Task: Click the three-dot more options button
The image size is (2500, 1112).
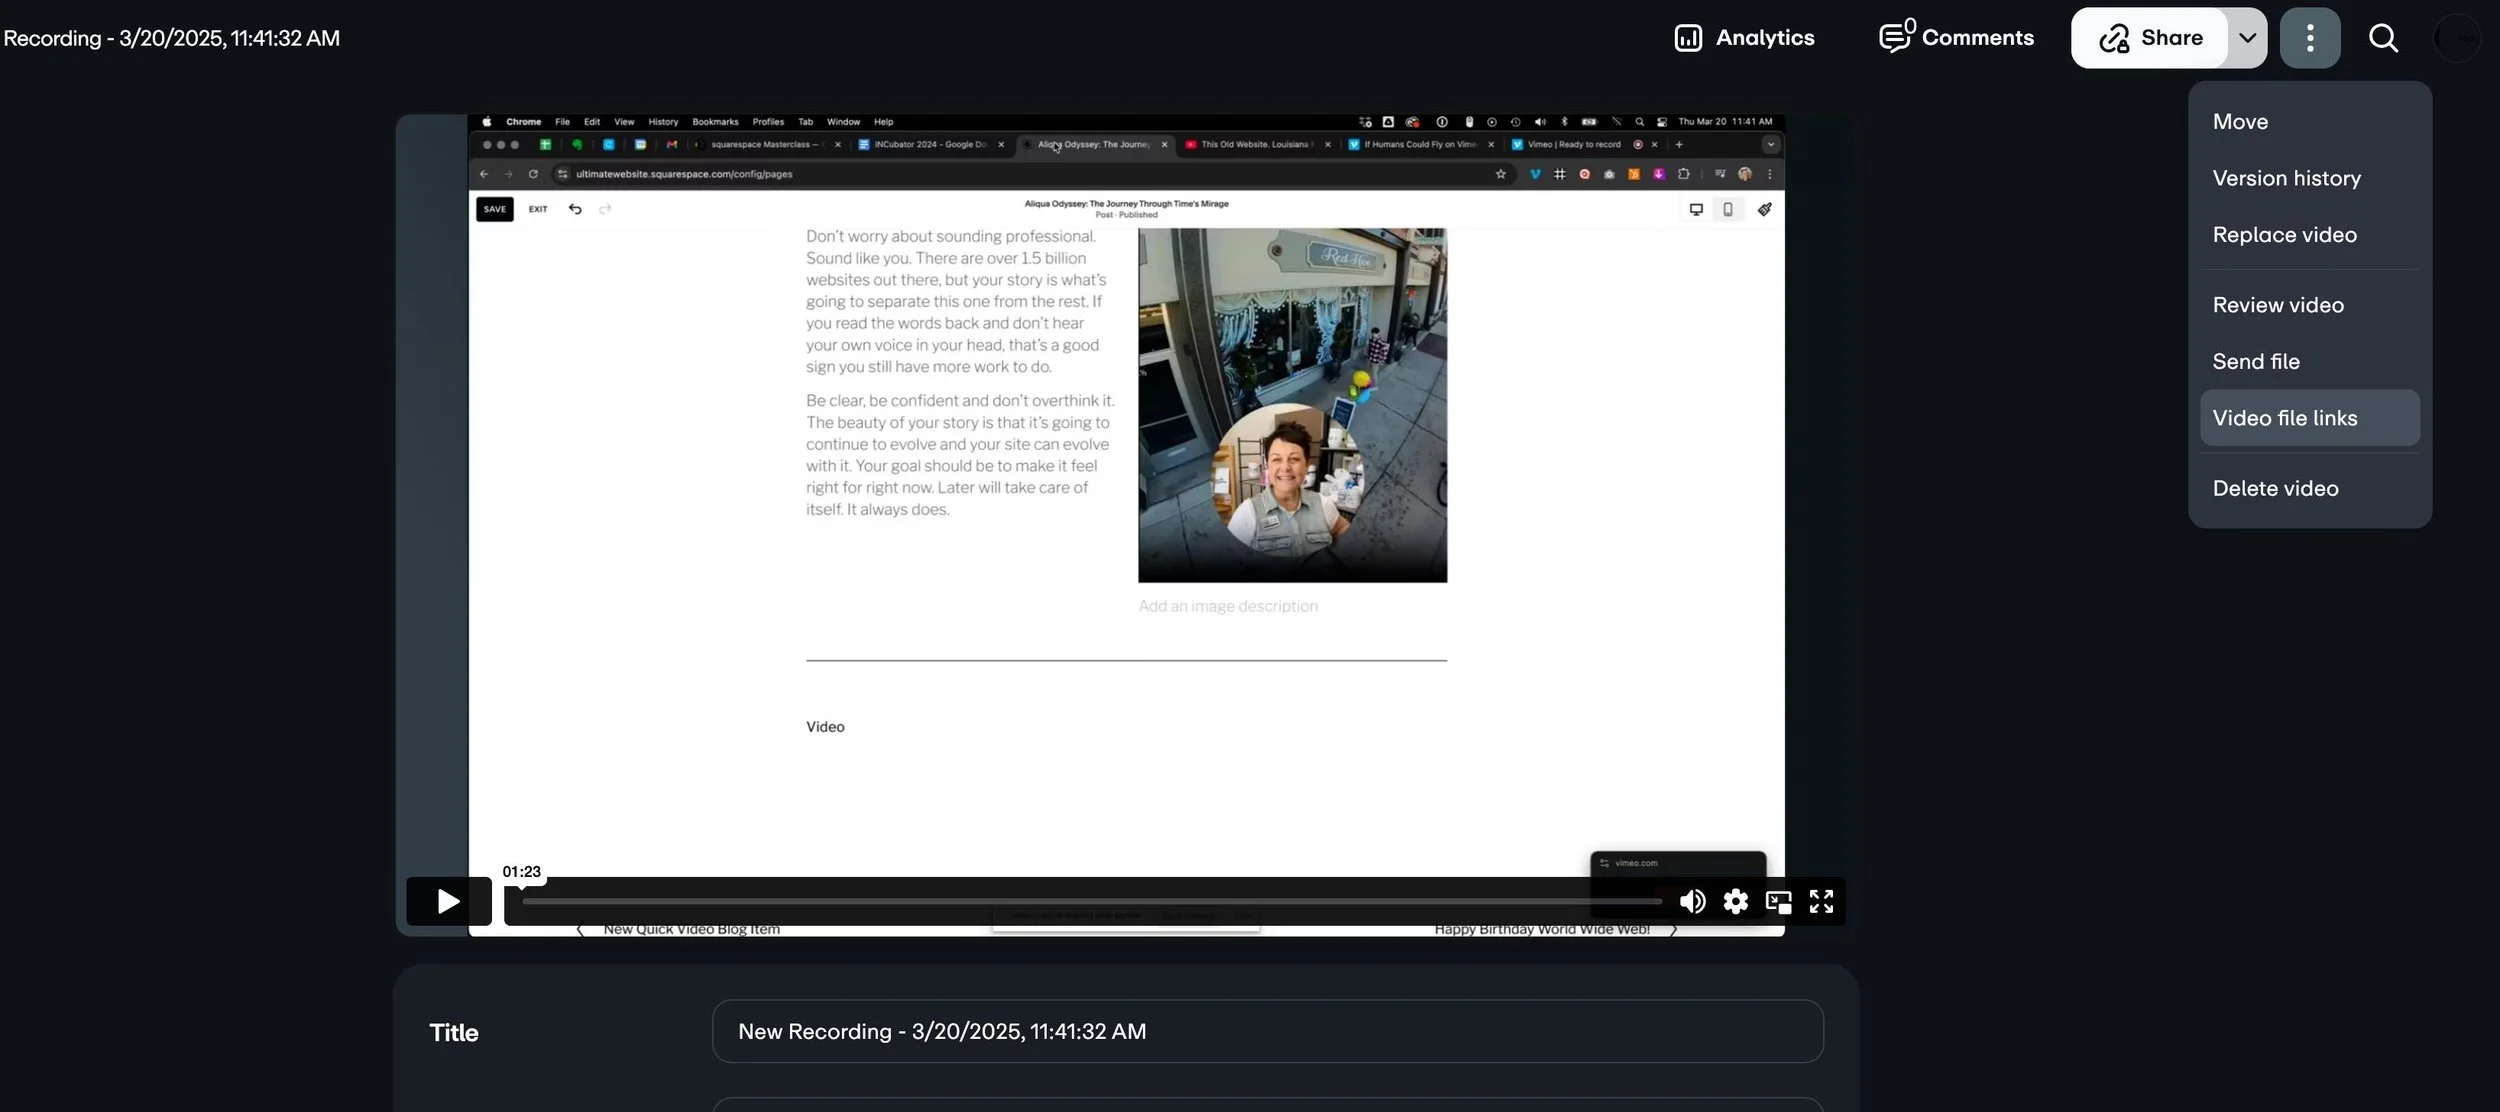Action: click(x=2309, y=38)
